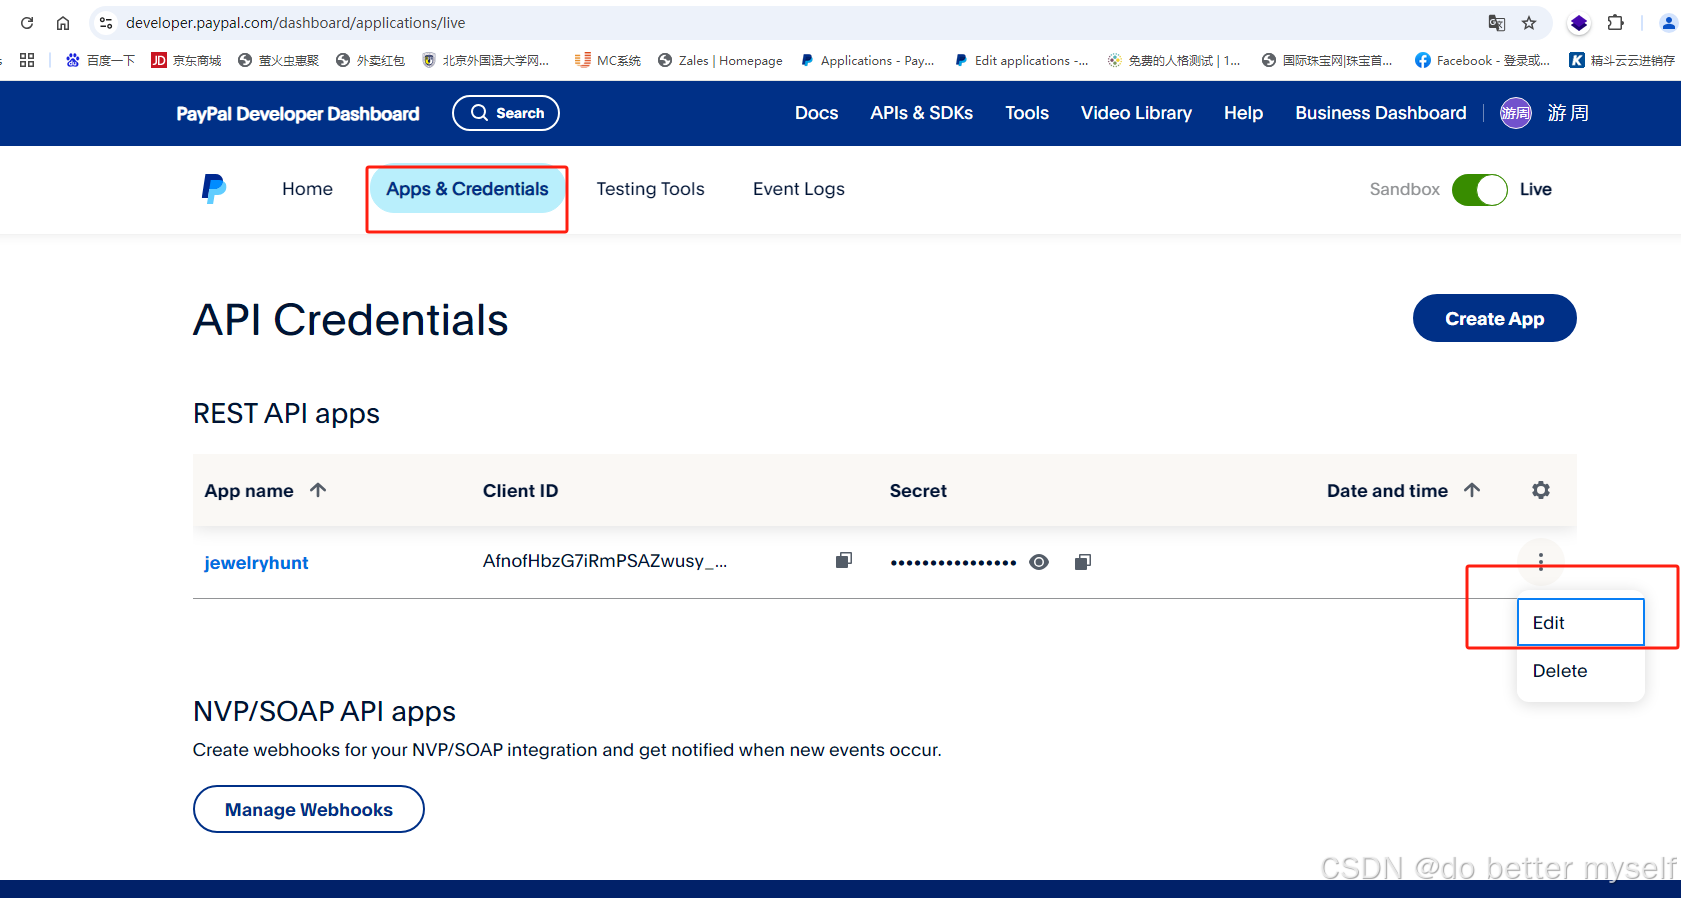Open the Zales | Homepage bookmark
The width and height of the screenshot is (1681, 898).
click(x=720, y=60)
